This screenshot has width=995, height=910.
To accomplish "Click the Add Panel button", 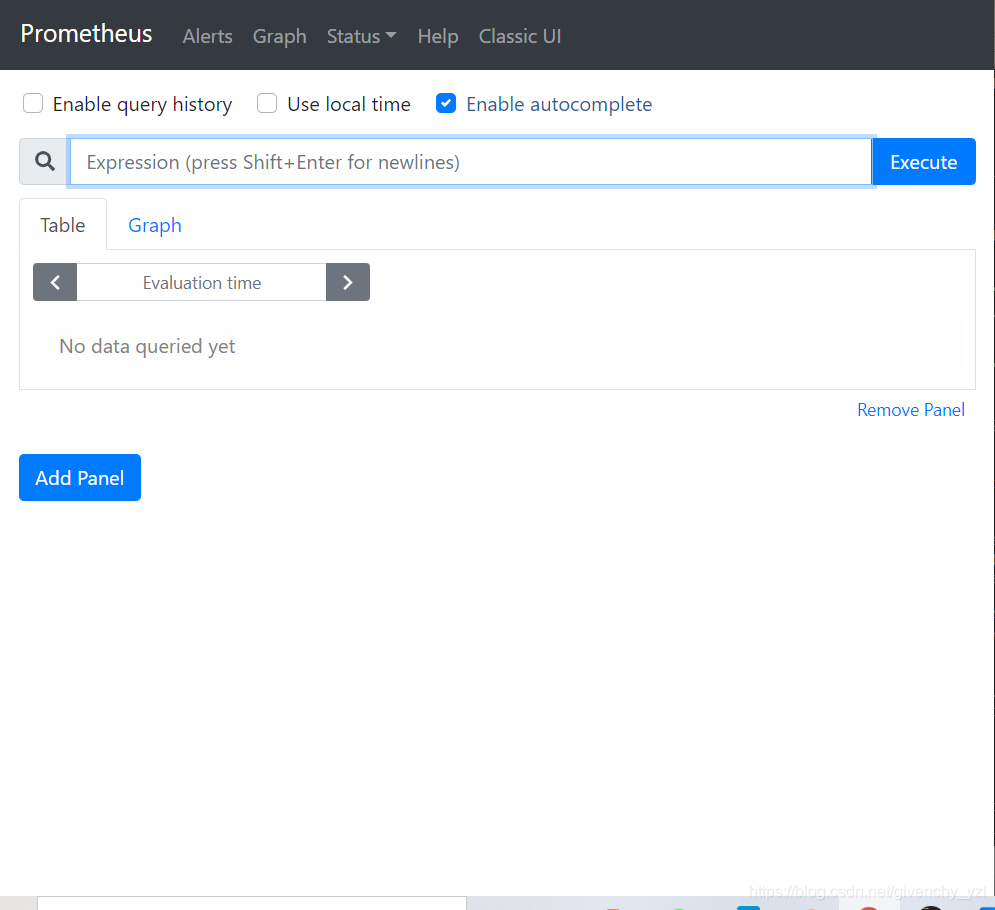I will pyautogui.click(x=80, y=477).
